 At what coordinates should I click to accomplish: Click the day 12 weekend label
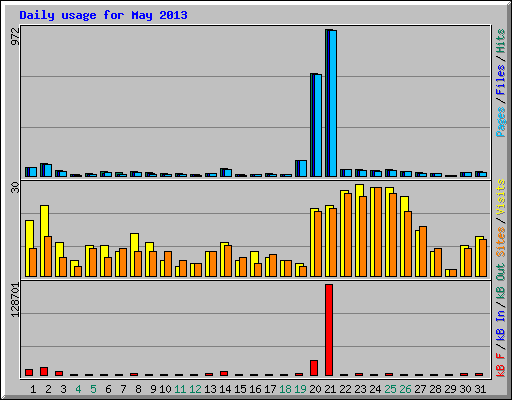[195, 389]
